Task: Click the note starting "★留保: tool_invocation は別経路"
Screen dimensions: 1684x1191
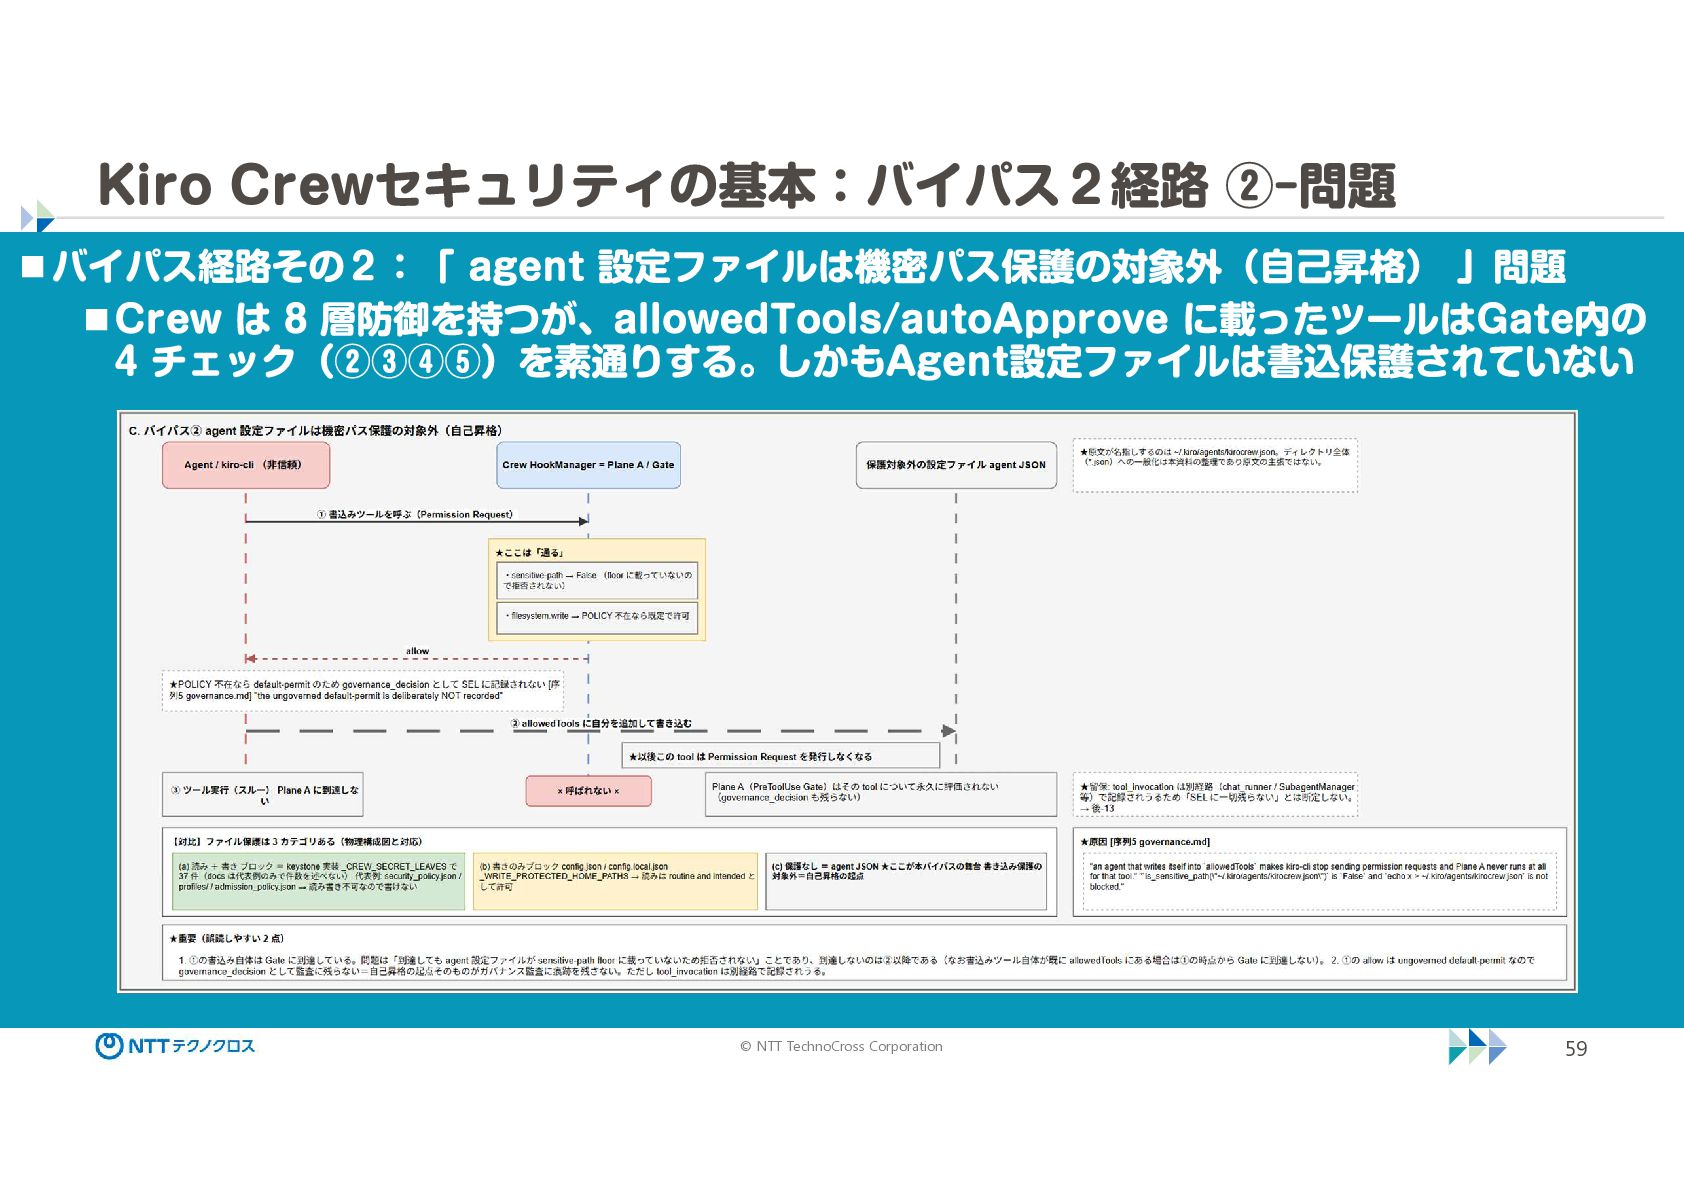Action: coord(1215,795)
